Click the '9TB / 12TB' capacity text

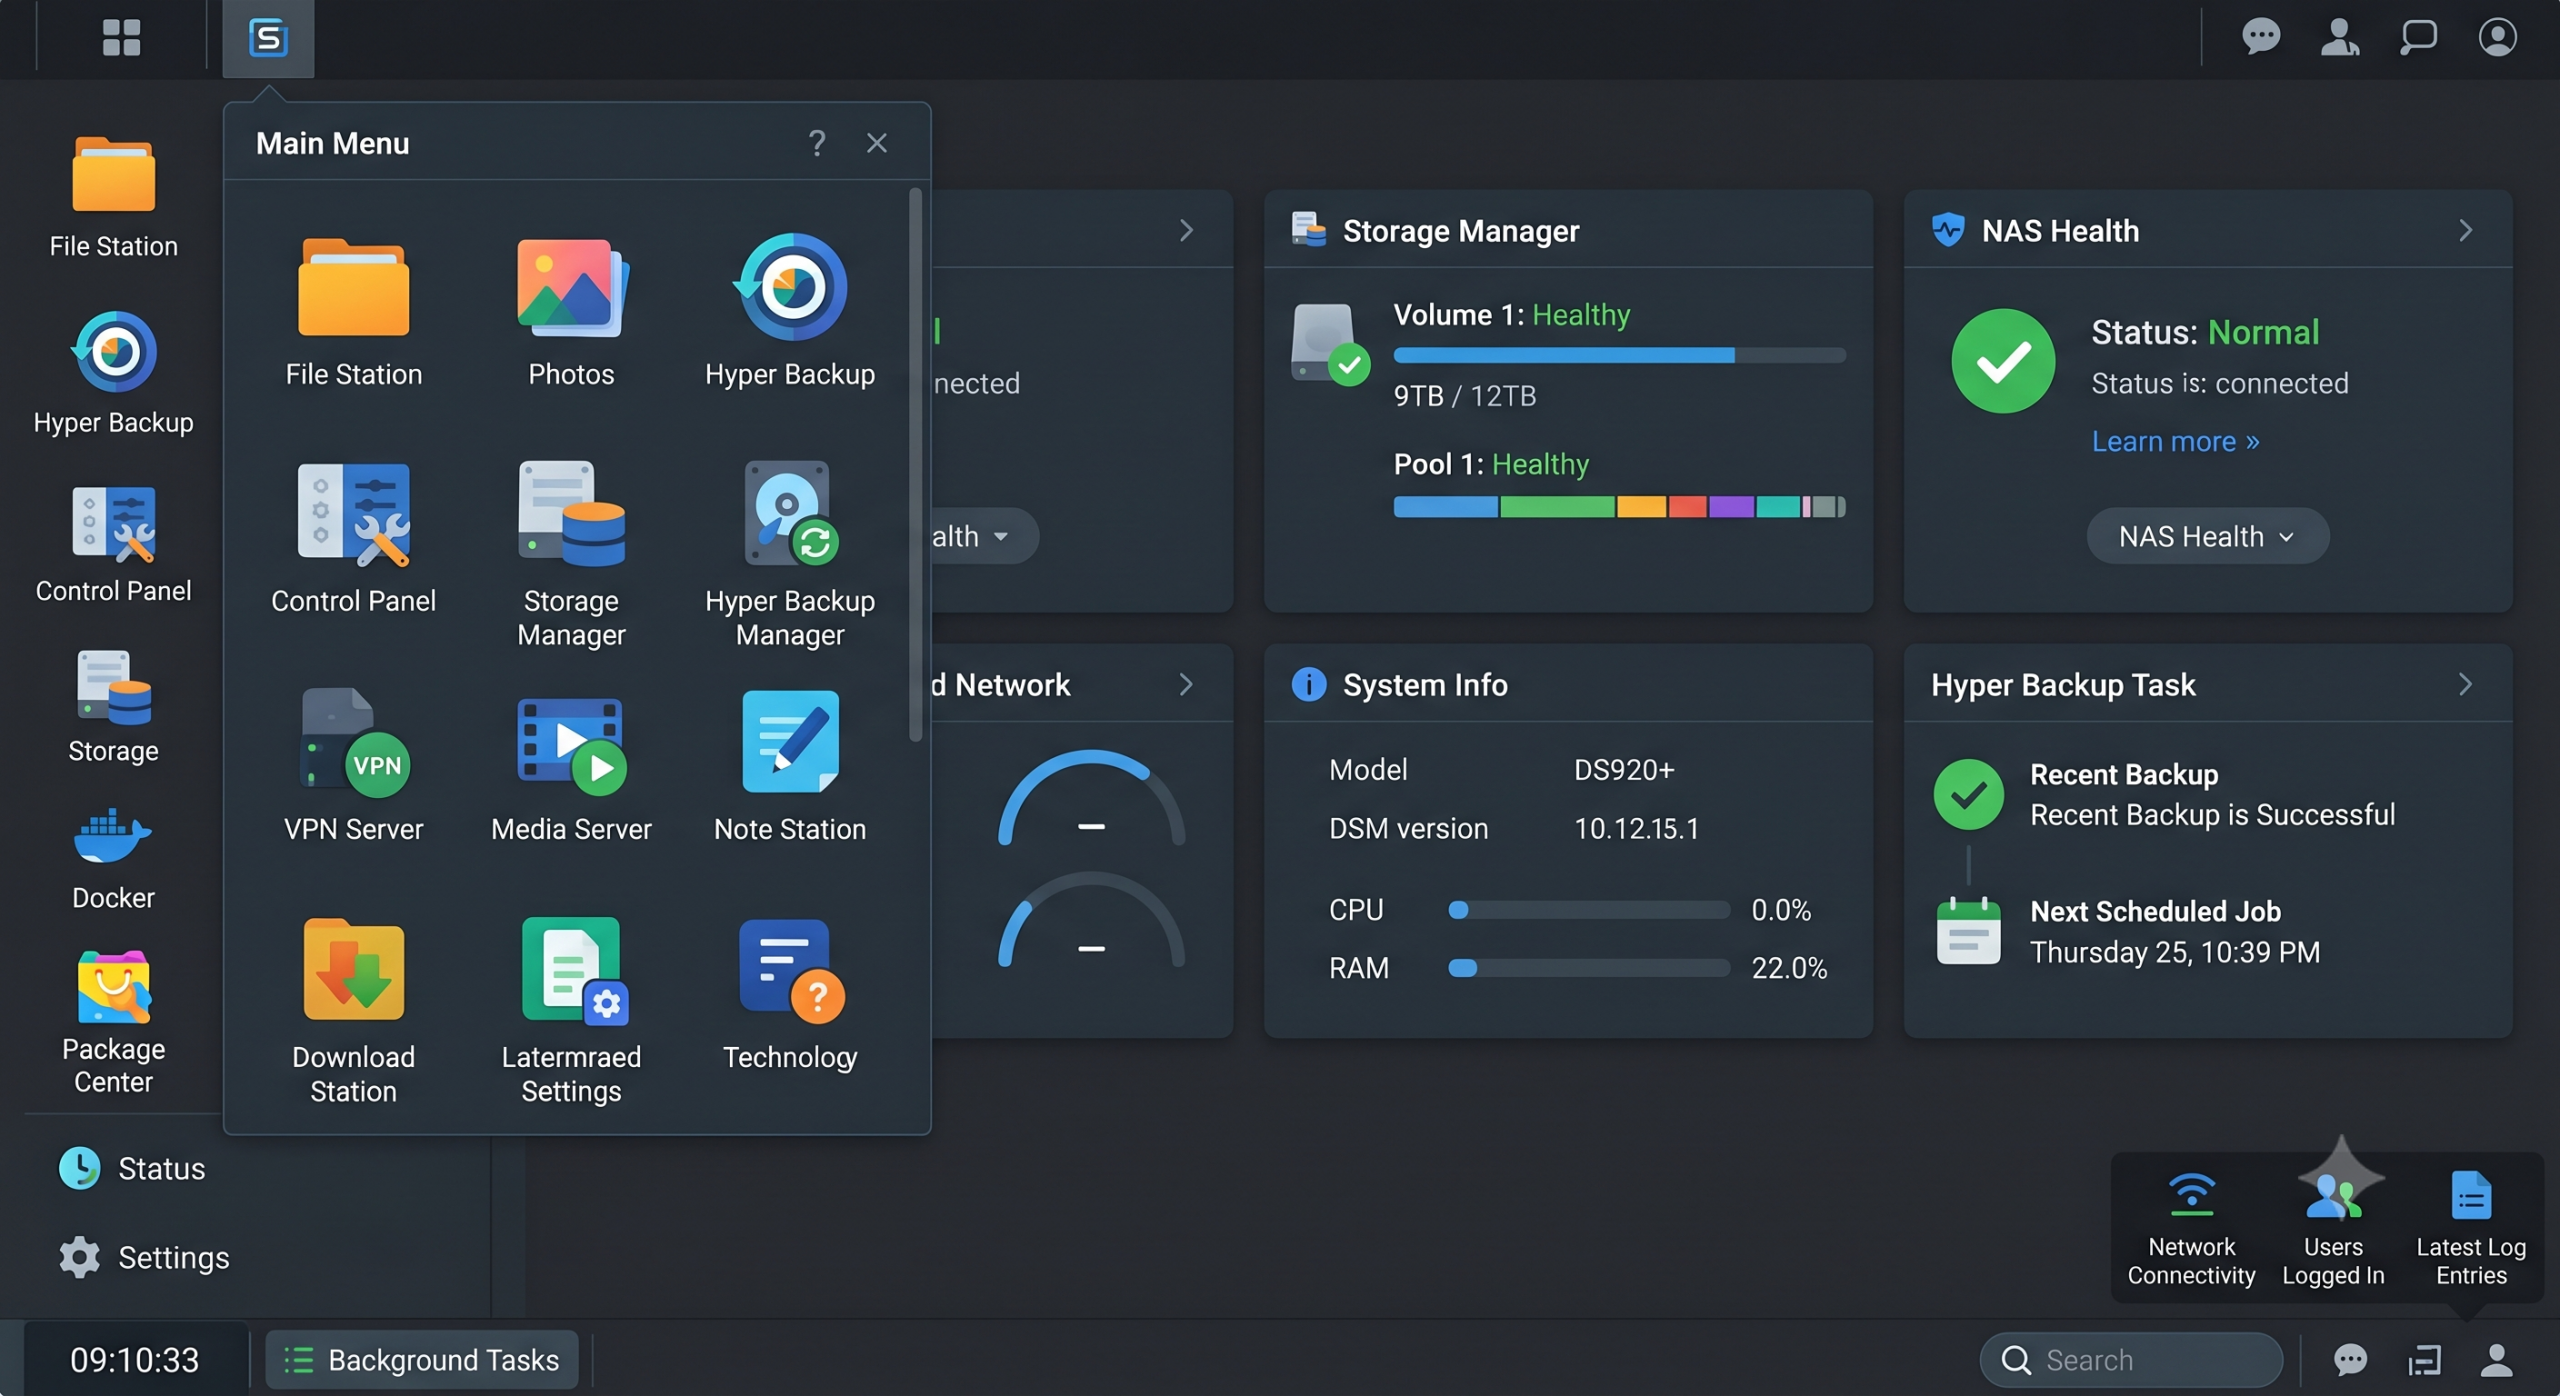(x=1465, y=396)
